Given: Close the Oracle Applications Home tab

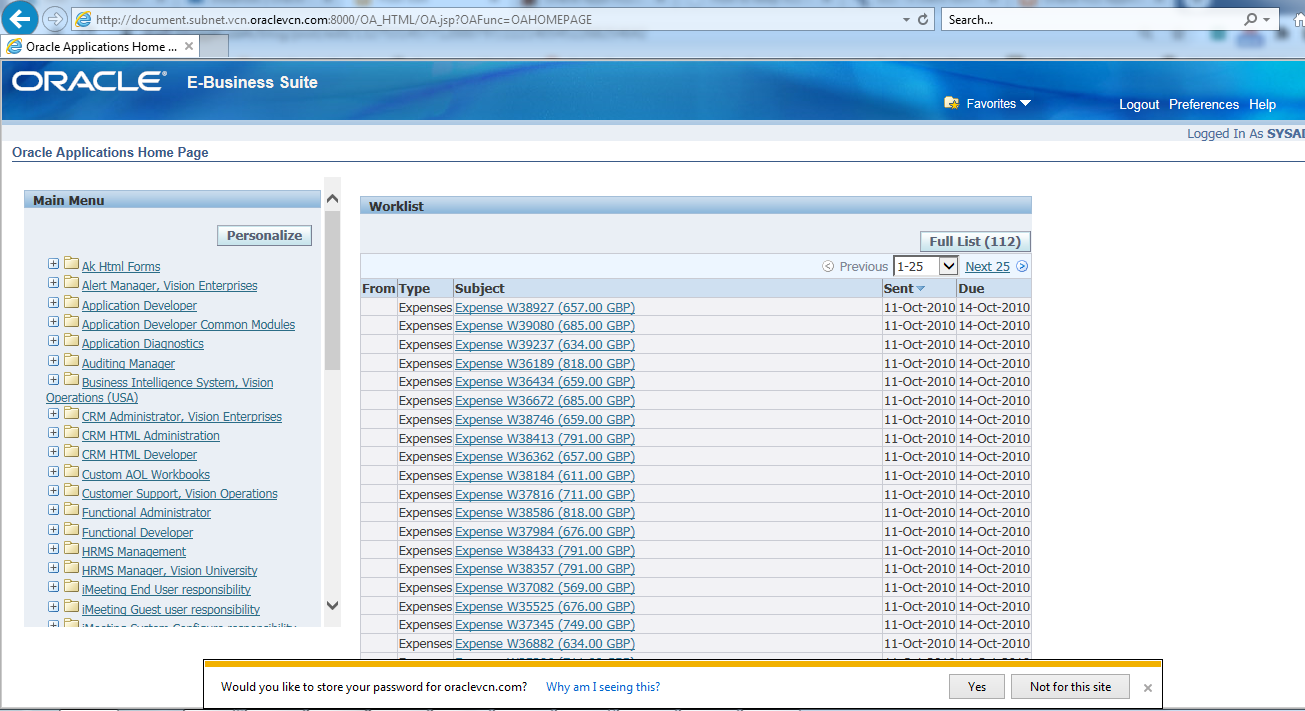Looking at the screenshot, I should tap(189, 46).
